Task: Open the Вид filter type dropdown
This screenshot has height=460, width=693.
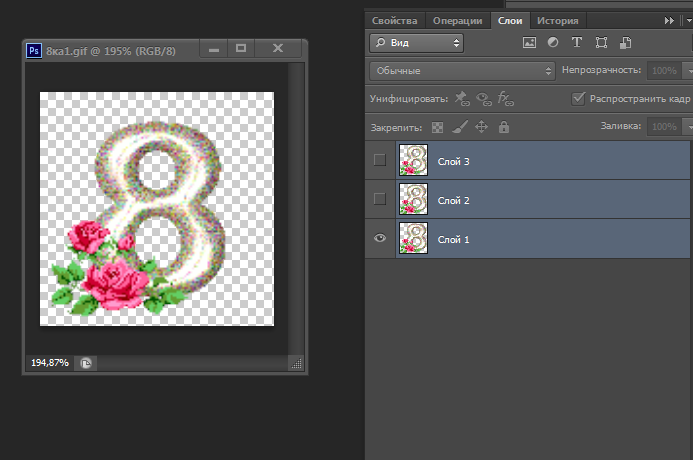Action: (417, 43)
